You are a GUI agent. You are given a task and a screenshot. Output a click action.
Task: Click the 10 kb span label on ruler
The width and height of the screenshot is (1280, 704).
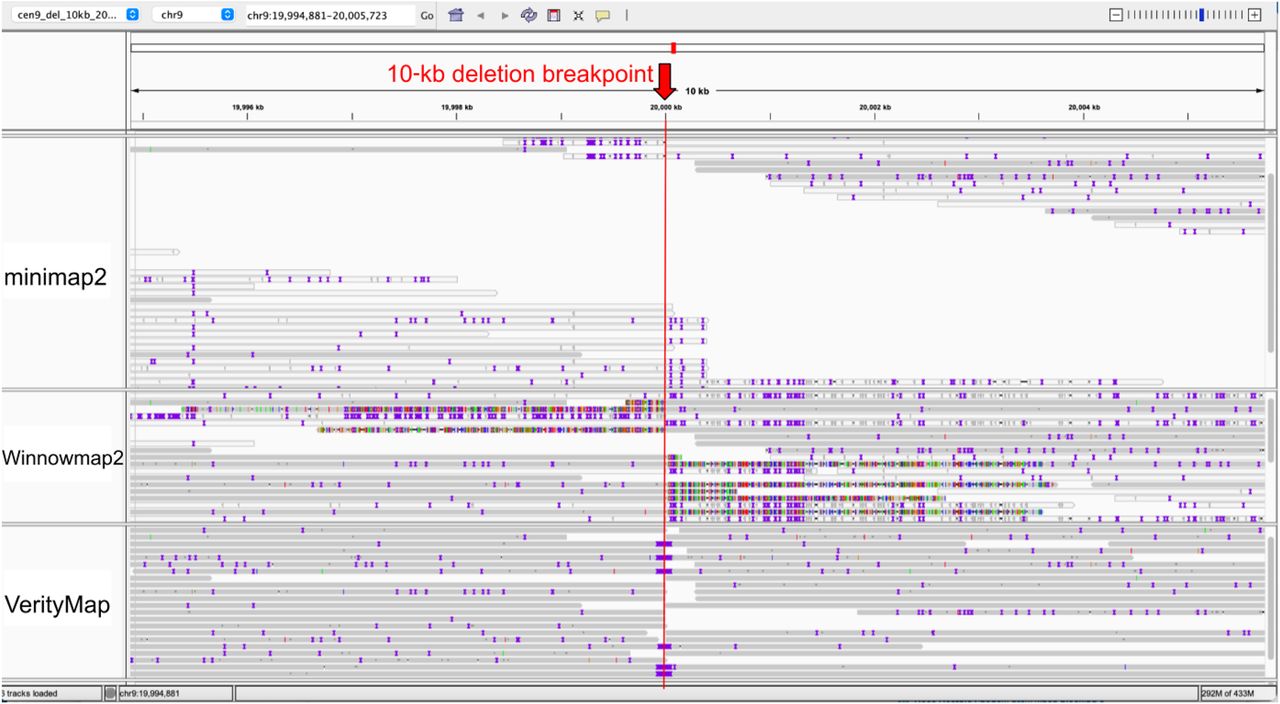pos(697,91)
